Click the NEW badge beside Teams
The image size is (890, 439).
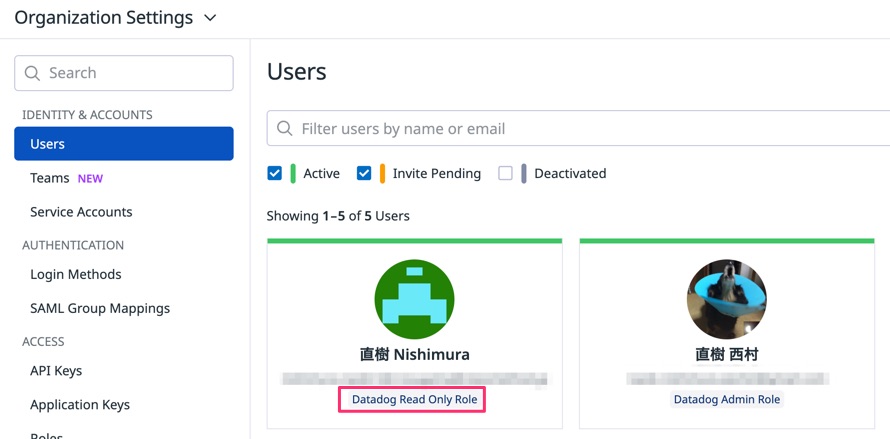click(x=90, y=178)
